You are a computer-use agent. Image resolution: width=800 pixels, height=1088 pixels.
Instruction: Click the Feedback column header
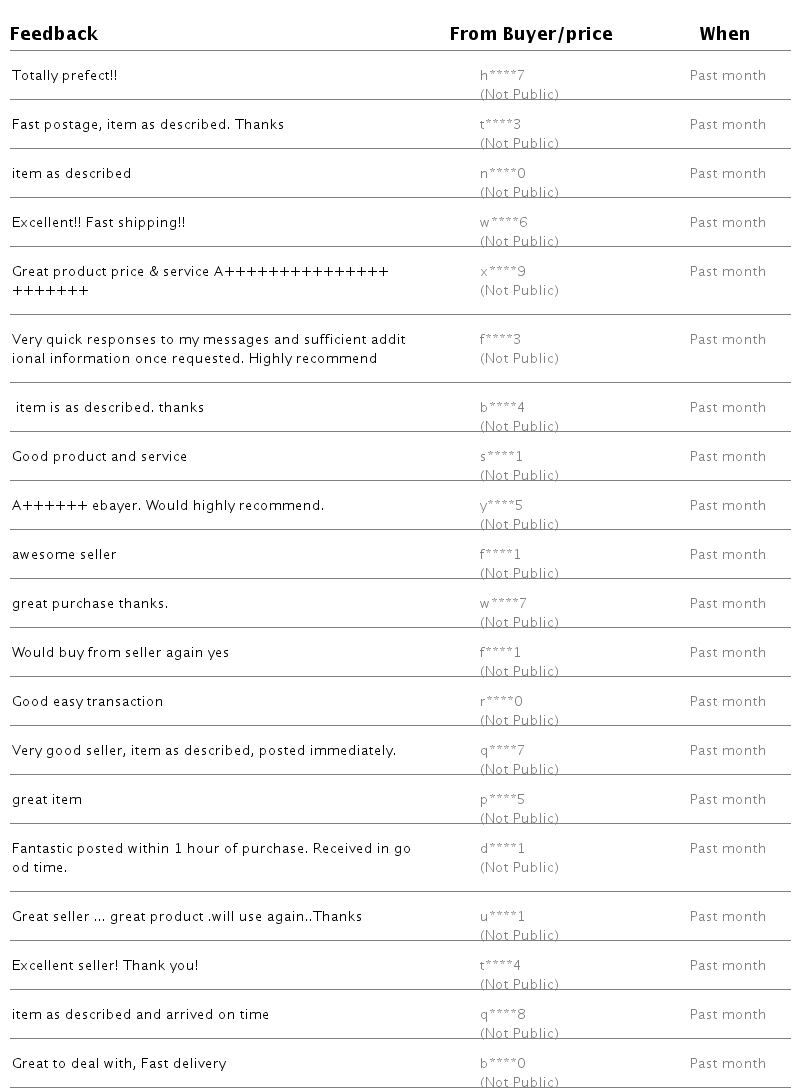pos(54,34)
